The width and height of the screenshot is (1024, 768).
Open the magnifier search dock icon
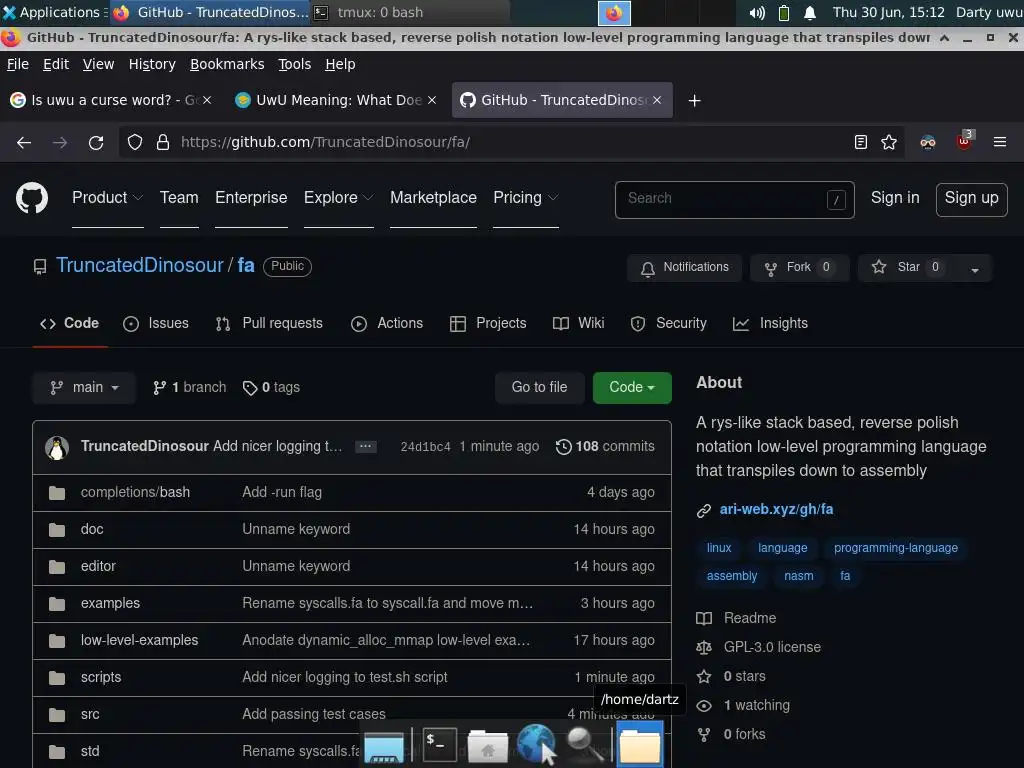[583, 744]
